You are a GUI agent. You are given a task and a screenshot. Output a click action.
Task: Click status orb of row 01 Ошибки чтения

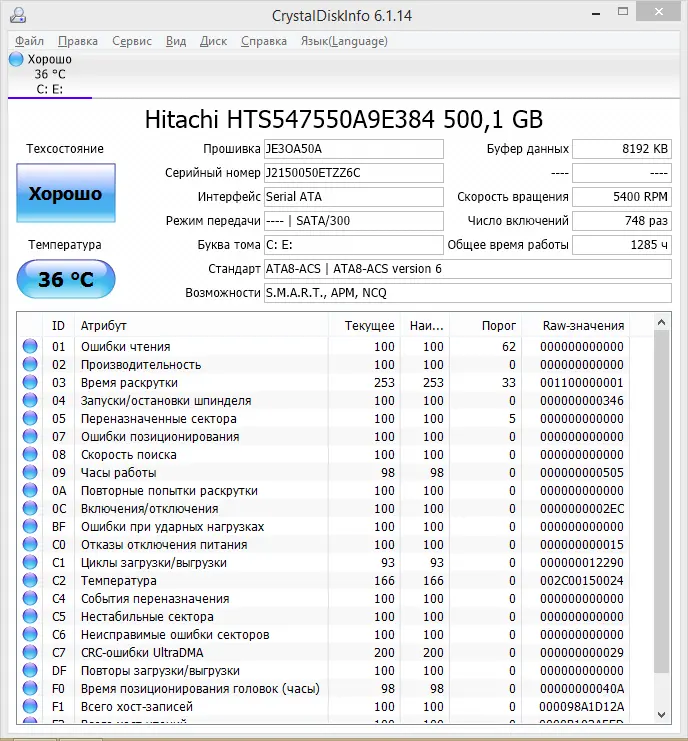(x=30, y=346)
